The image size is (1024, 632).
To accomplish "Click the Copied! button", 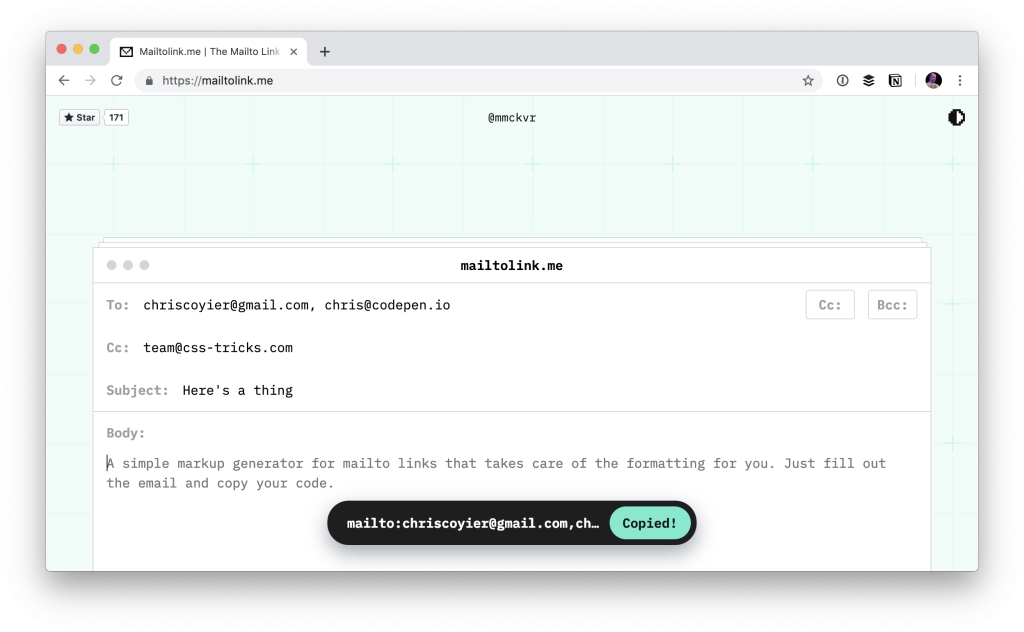I will [x=649, y=523].
